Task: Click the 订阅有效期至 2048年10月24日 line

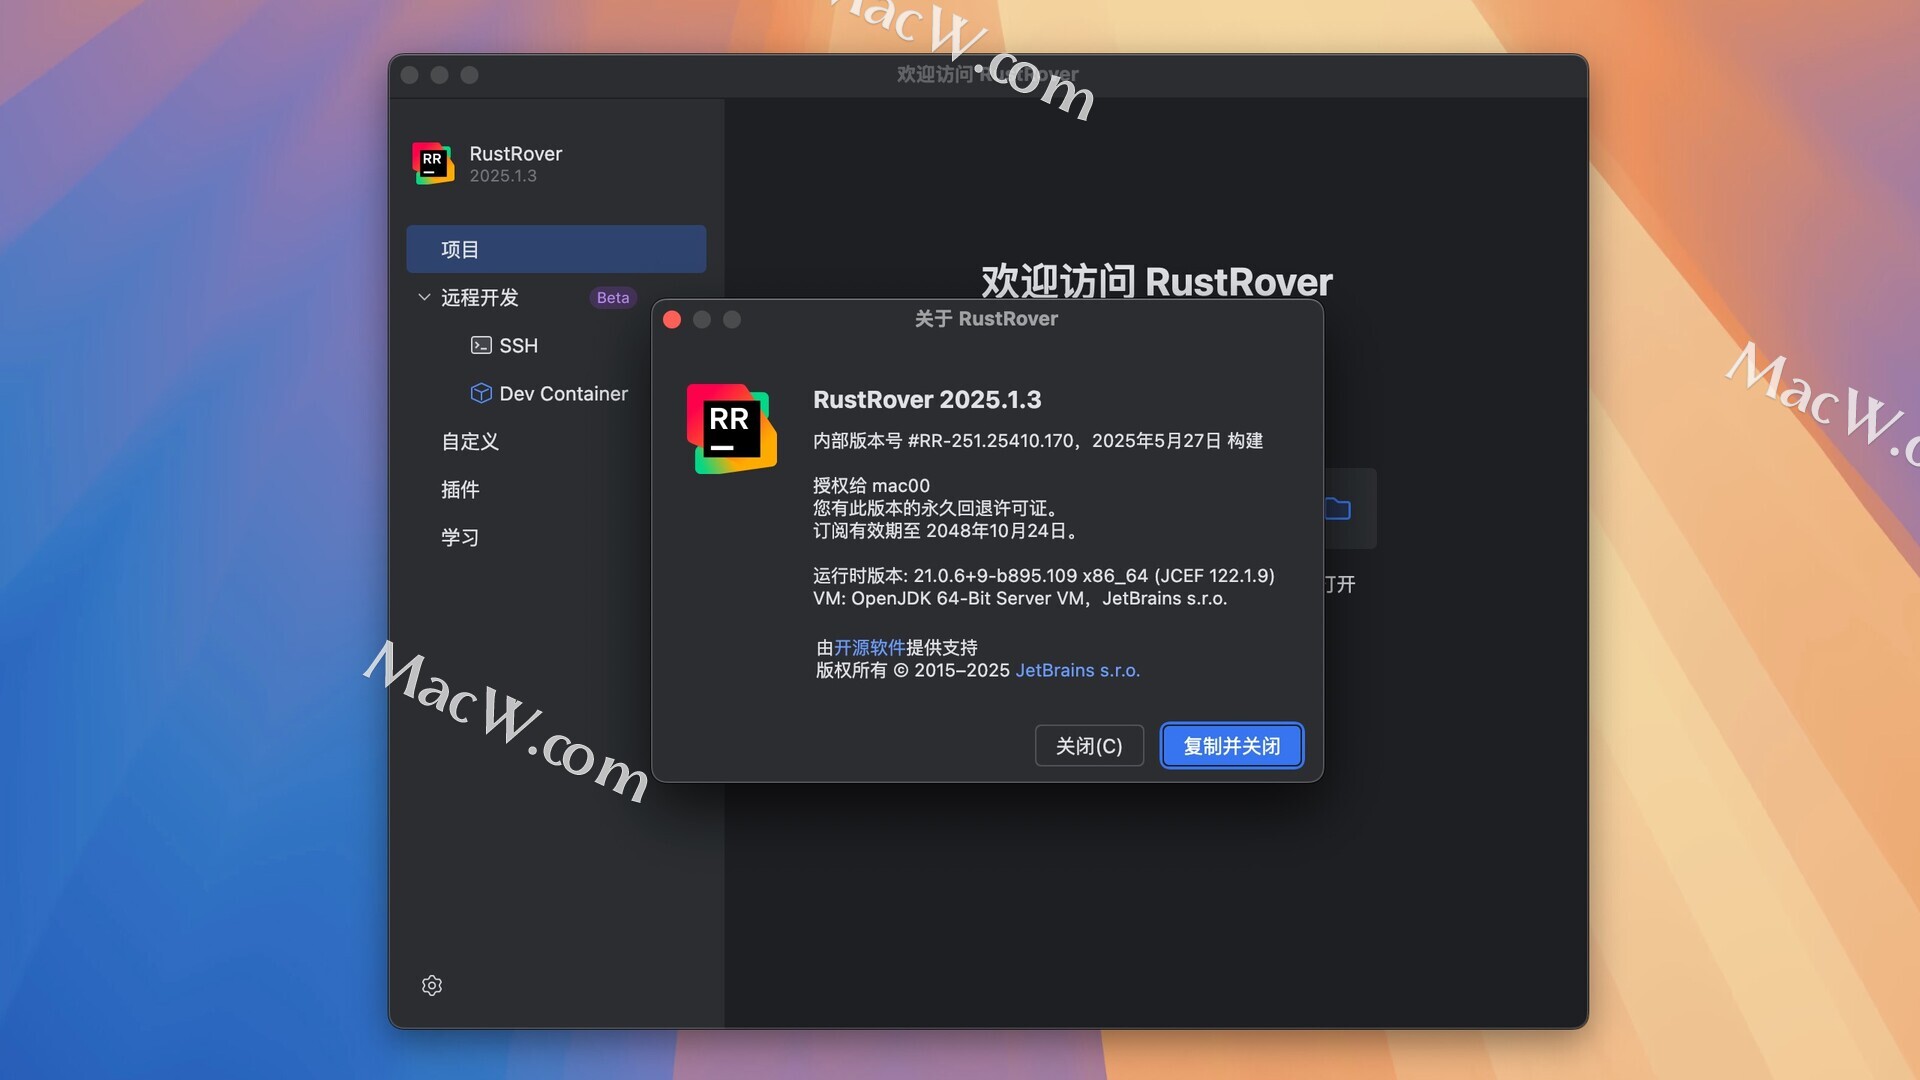Action: (948, 530)
